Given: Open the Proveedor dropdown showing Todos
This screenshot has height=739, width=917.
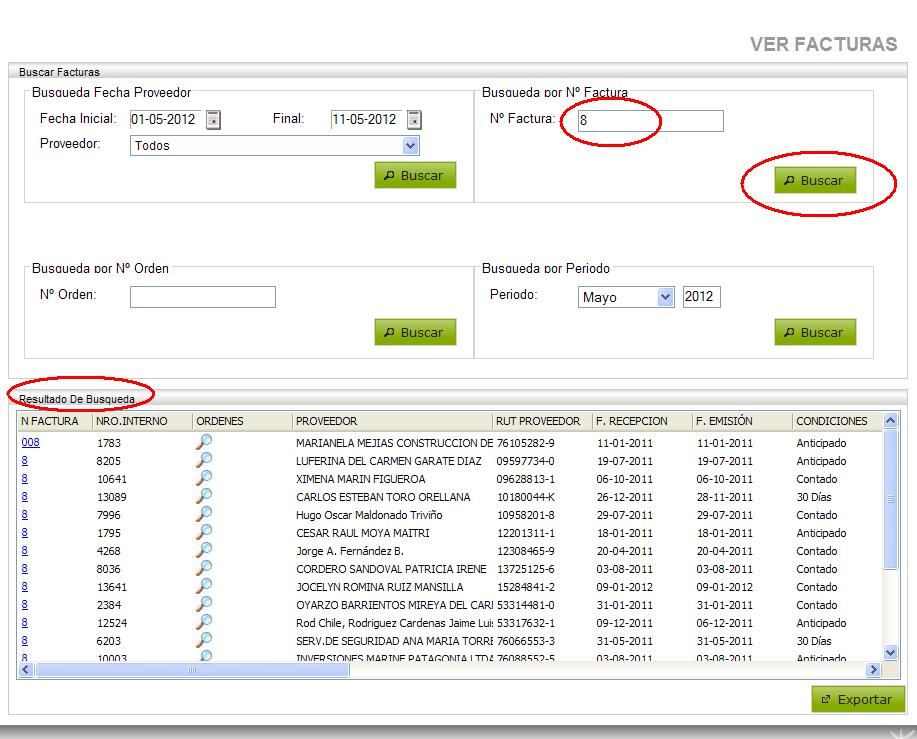Looking at the screenshot, I should click(274, 146).
